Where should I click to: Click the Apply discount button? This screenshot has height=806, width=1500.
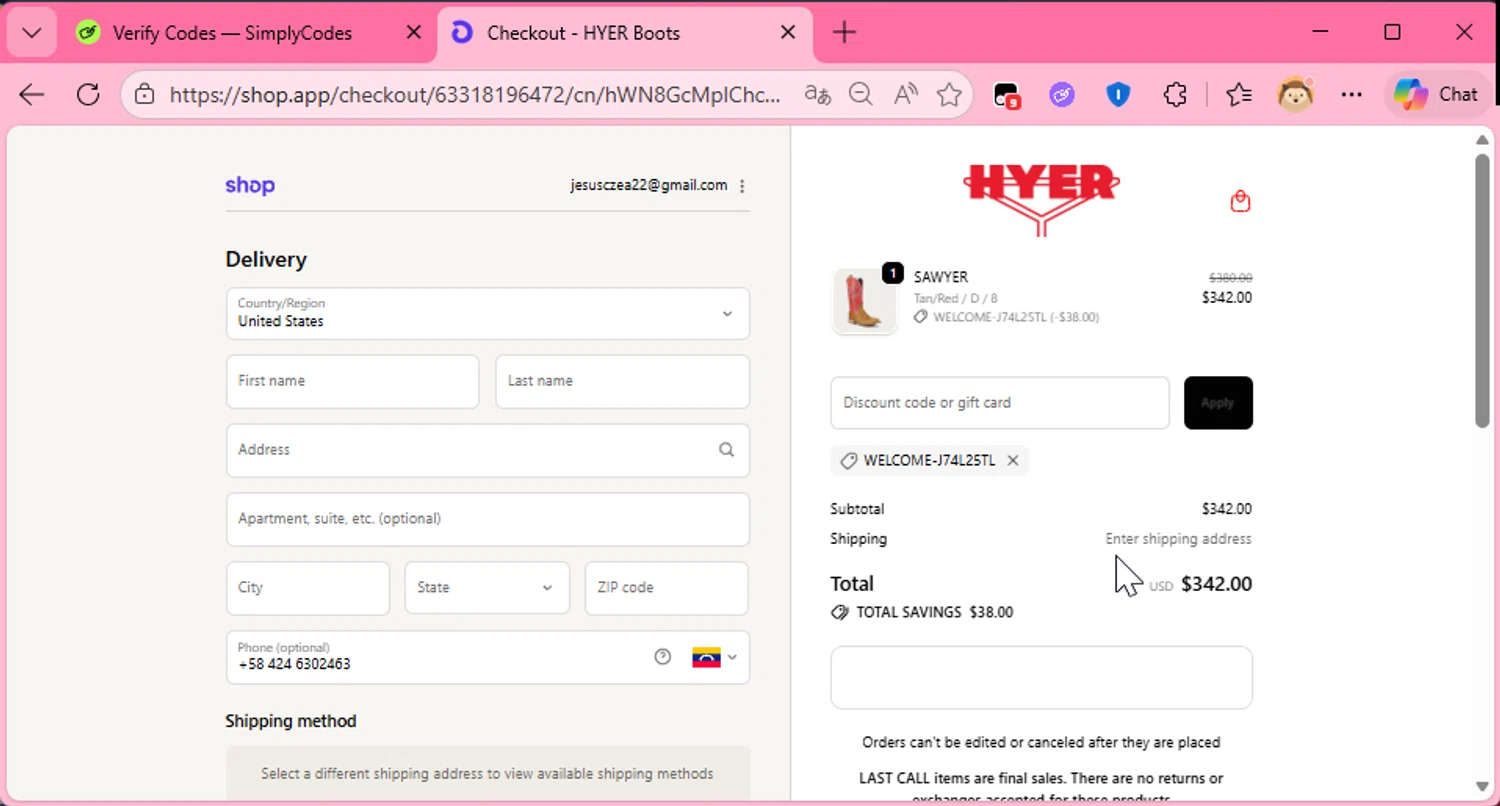pyautogui.click(x=1218, y=403)
